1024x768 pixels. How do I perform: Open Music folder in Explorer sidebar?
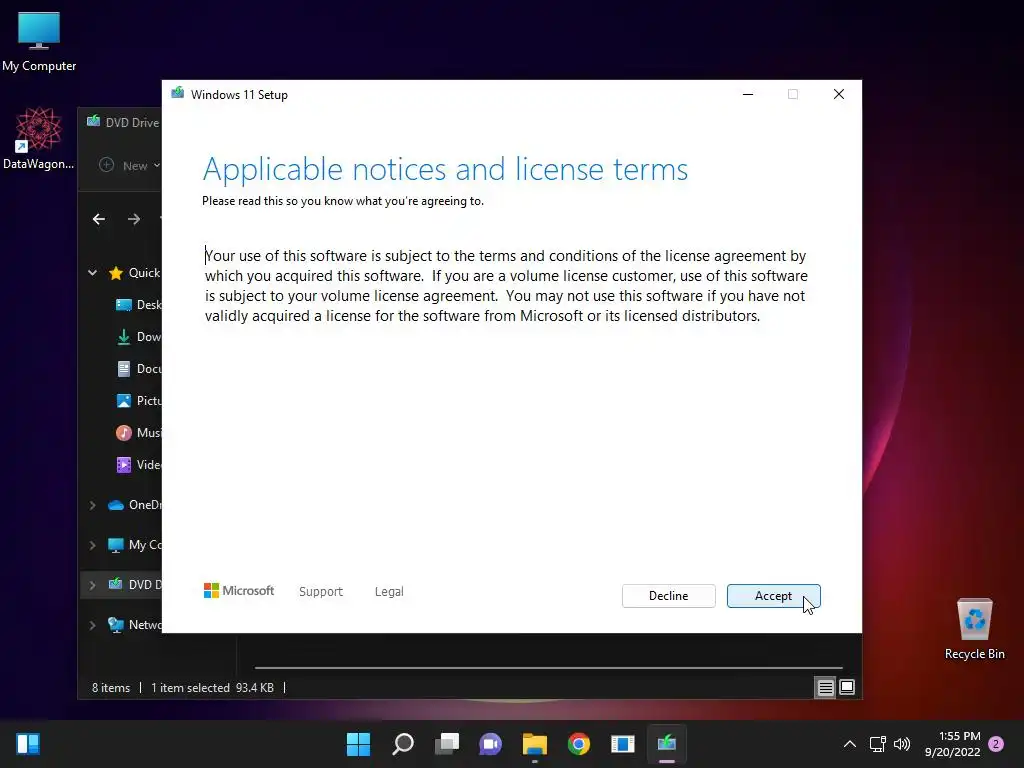pos(138,433)
